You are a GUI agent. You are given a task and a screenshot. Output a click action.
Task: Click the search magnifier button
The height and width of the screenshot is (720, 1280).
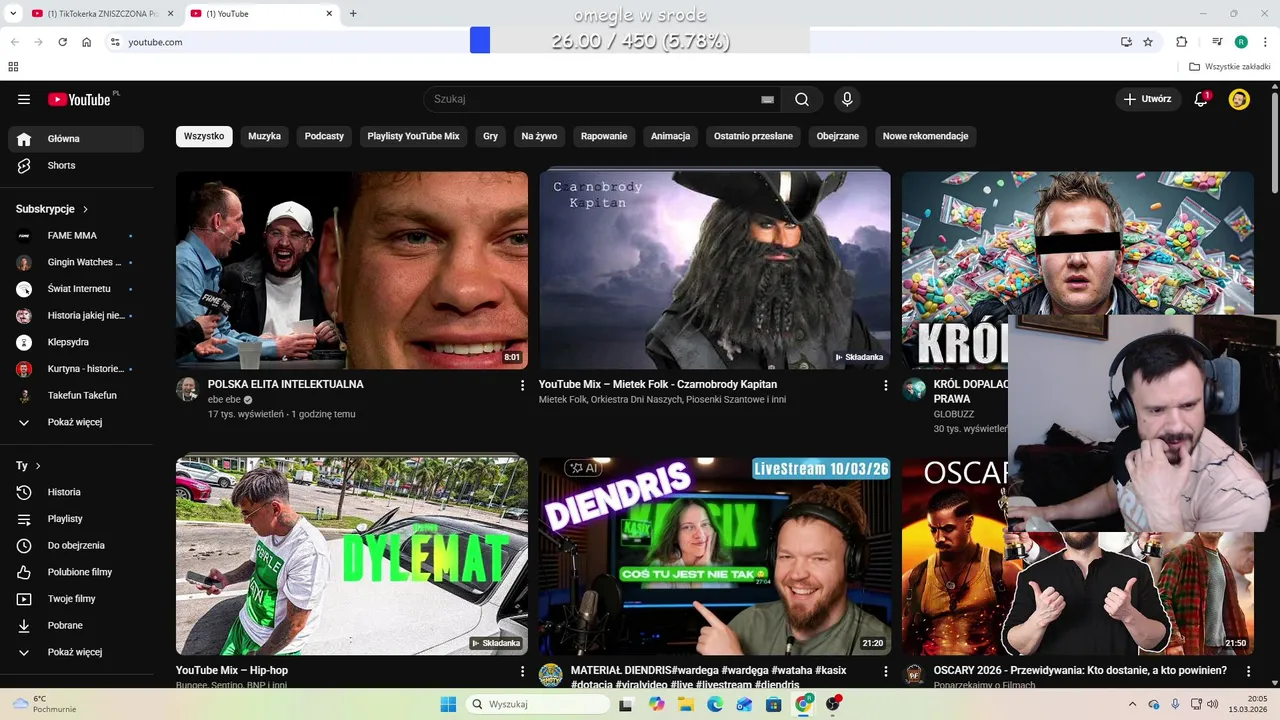[x=802, y=99]
